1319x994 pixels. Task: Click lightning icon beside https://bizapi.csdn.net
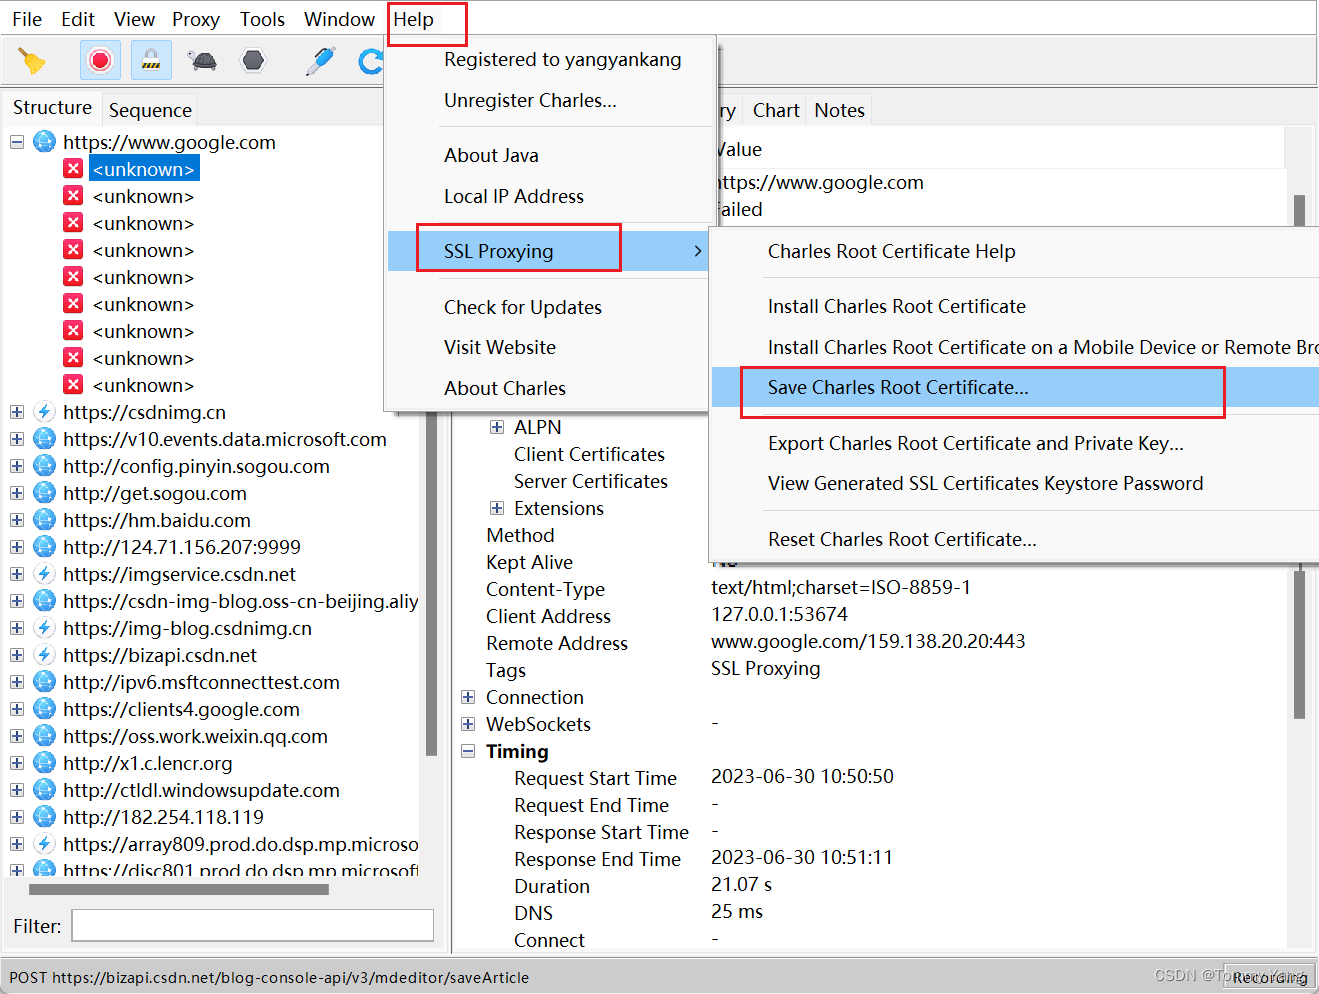pos(44,655)
